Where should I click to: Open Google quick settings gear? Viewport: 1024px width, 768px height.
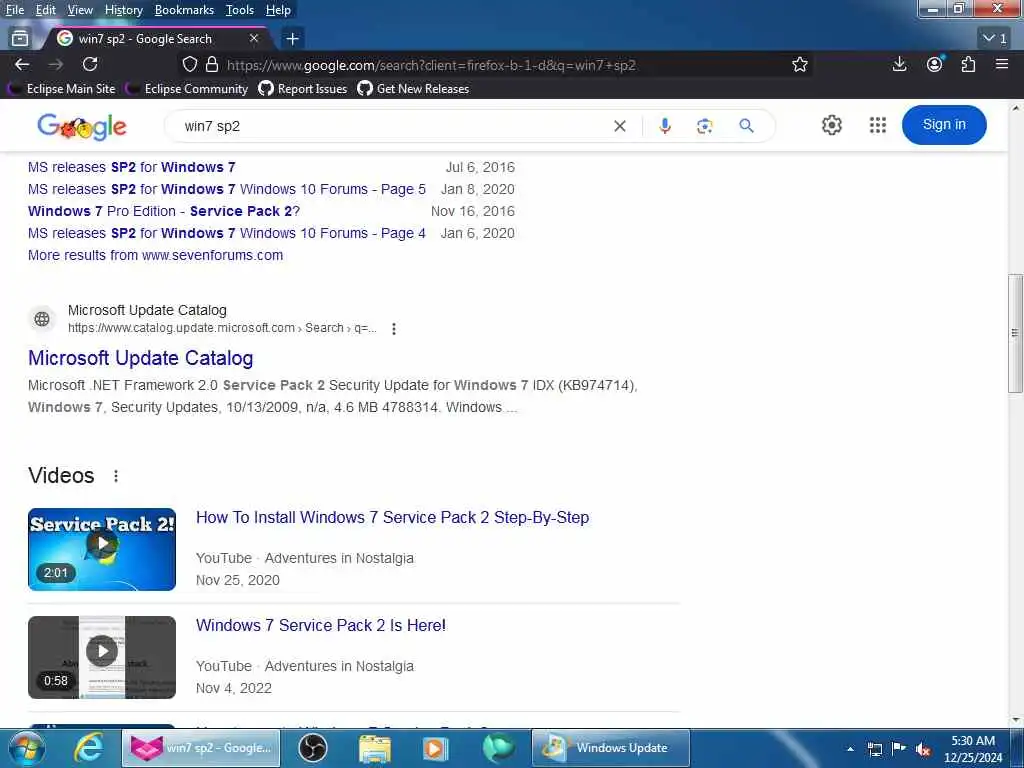(x=831, y=125)
